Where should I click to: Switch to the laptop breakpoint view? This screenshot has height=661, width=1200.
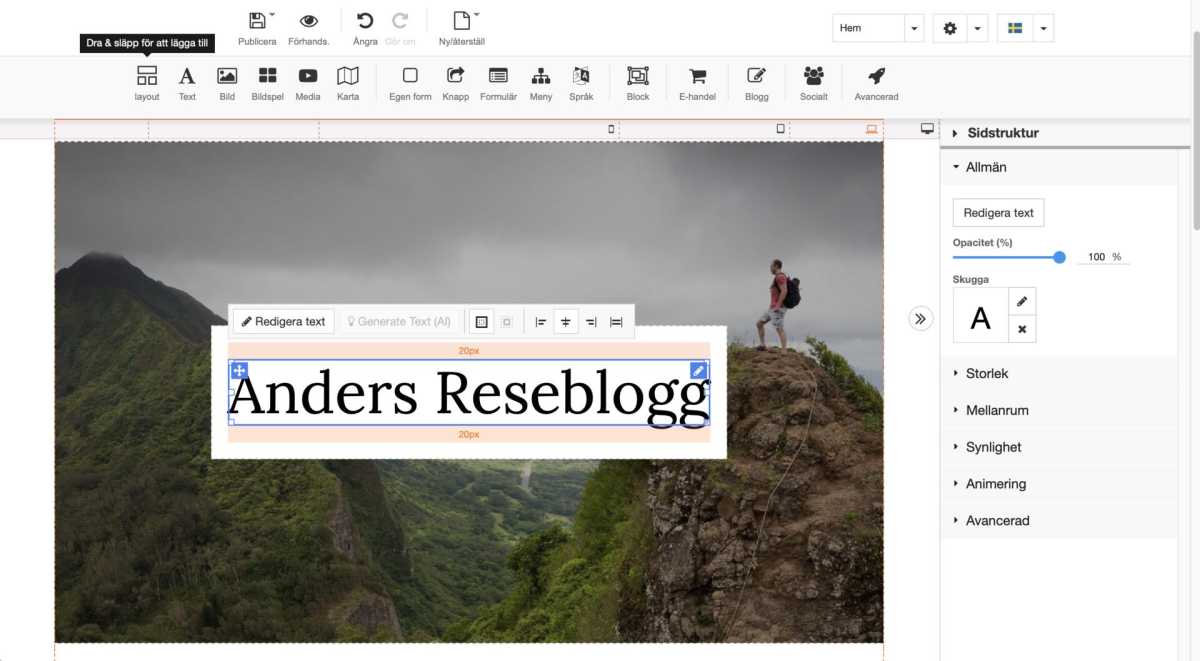point(871,129)
